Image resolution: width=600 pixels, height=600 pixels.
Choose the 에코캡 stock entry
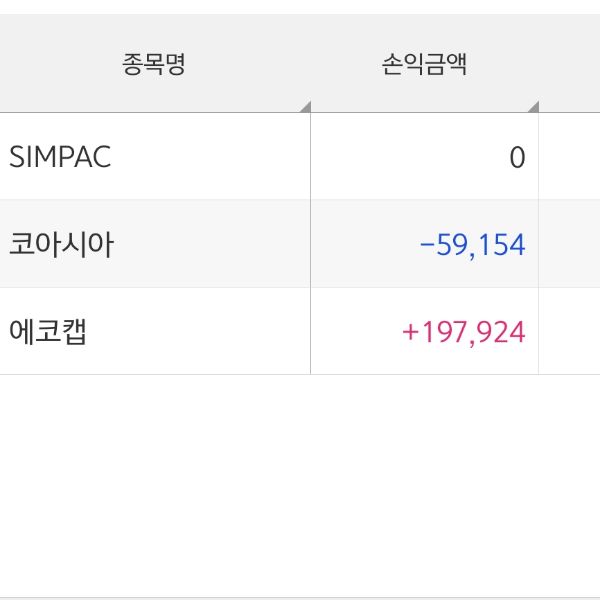click(48, 331)
